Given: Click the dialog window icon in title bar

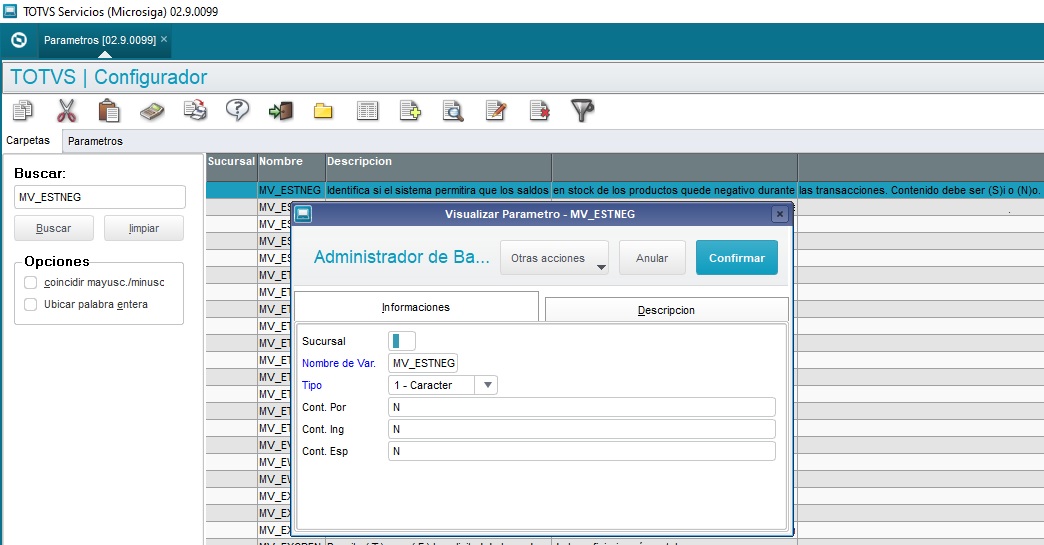Looking at the screenshot, I should (x=303, y=214).
